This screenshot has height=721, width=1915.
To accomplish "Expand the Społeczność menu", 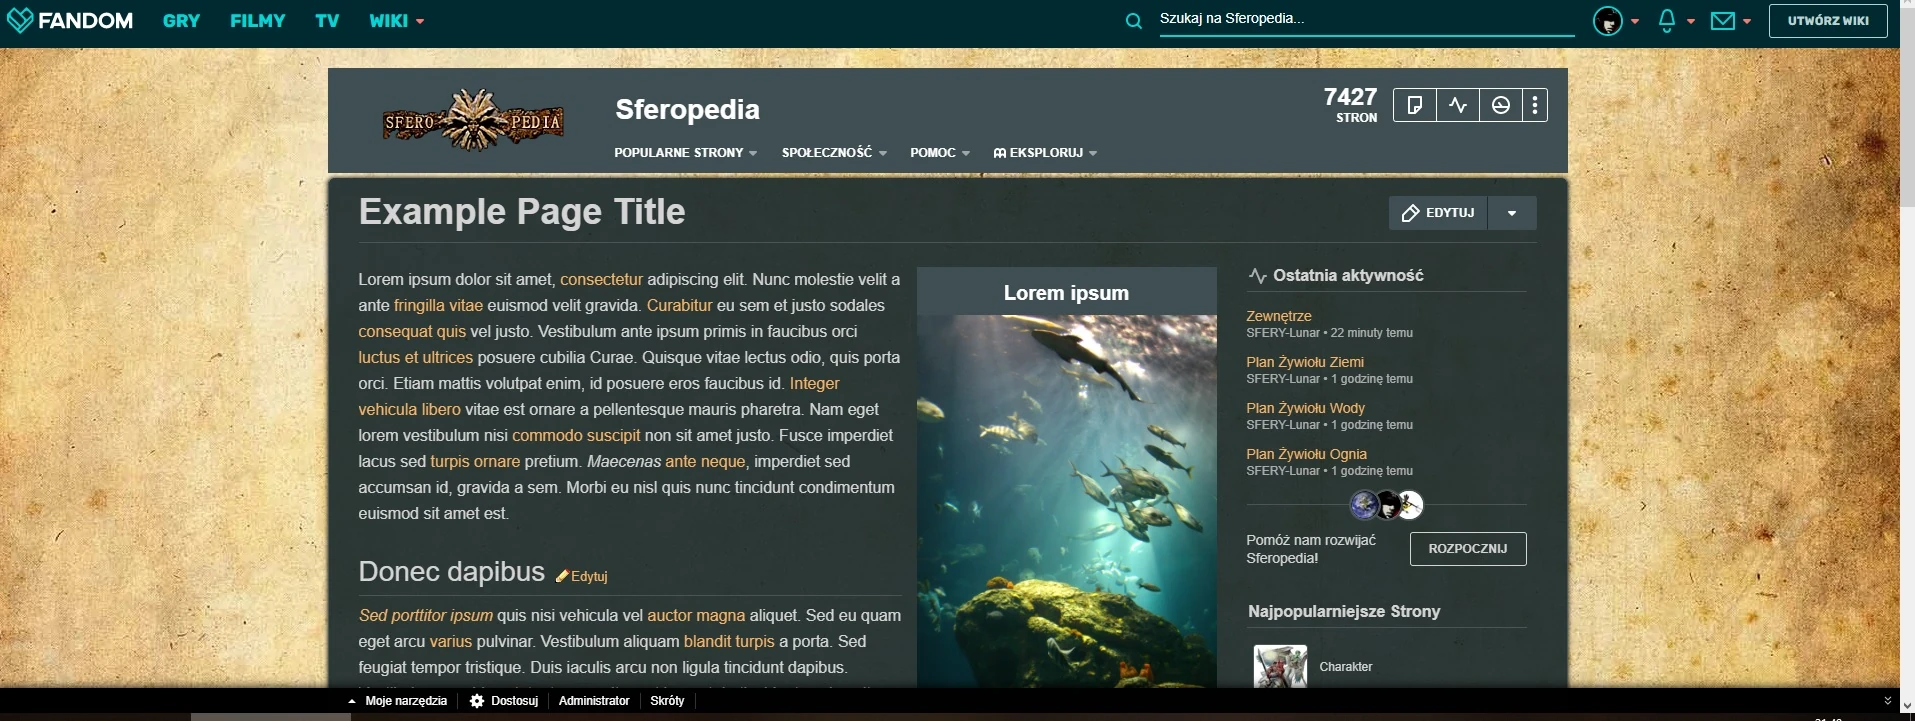I will tap(834, 153).
